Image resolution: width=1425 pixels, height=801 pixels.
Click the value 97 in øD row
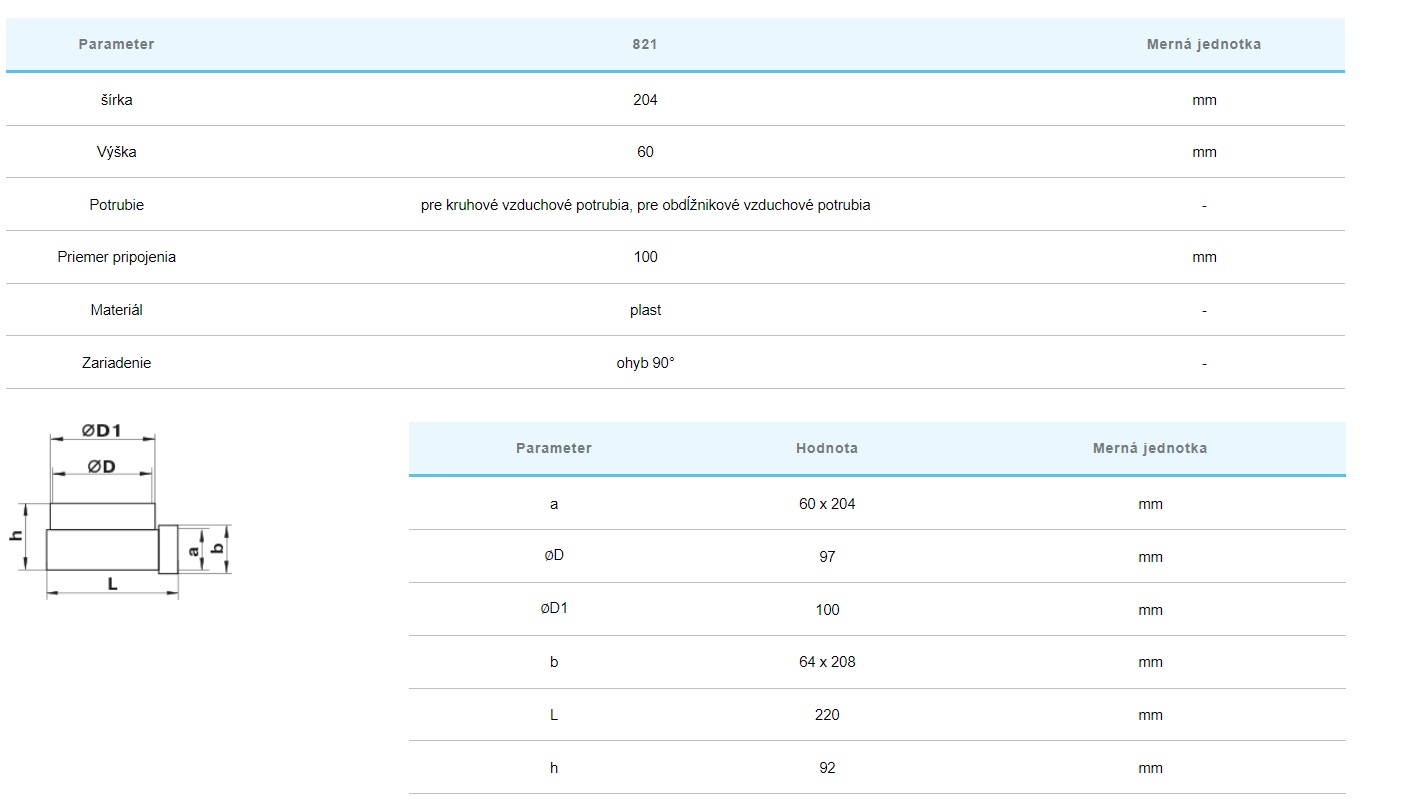pyautogui.click(x=827, y=557)
